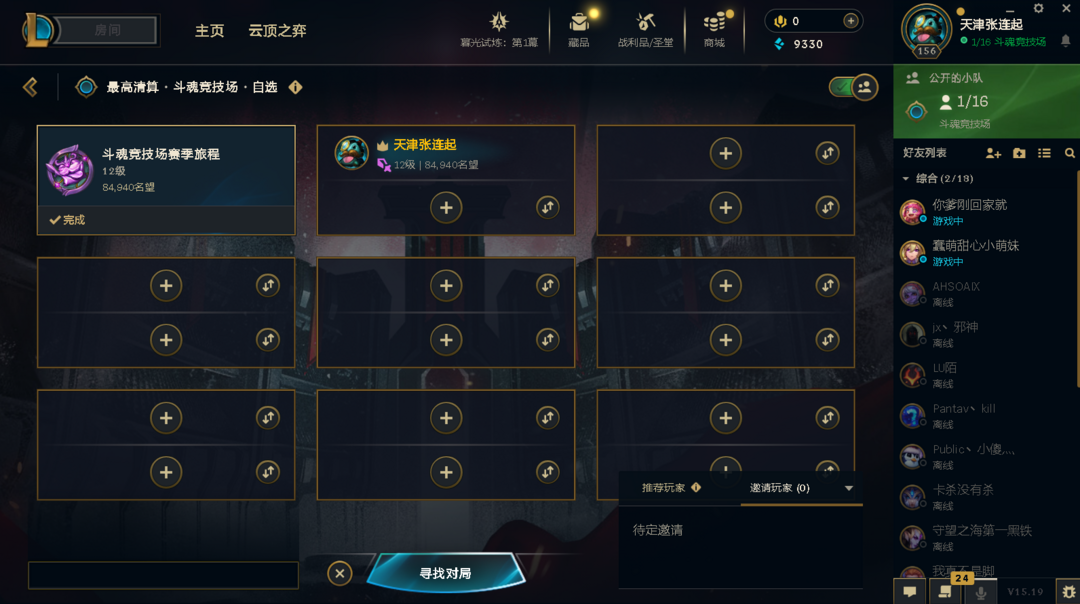The image size is (1080, 604).
Task: Click the chat input field at bottom left
Action: (163, 575)
